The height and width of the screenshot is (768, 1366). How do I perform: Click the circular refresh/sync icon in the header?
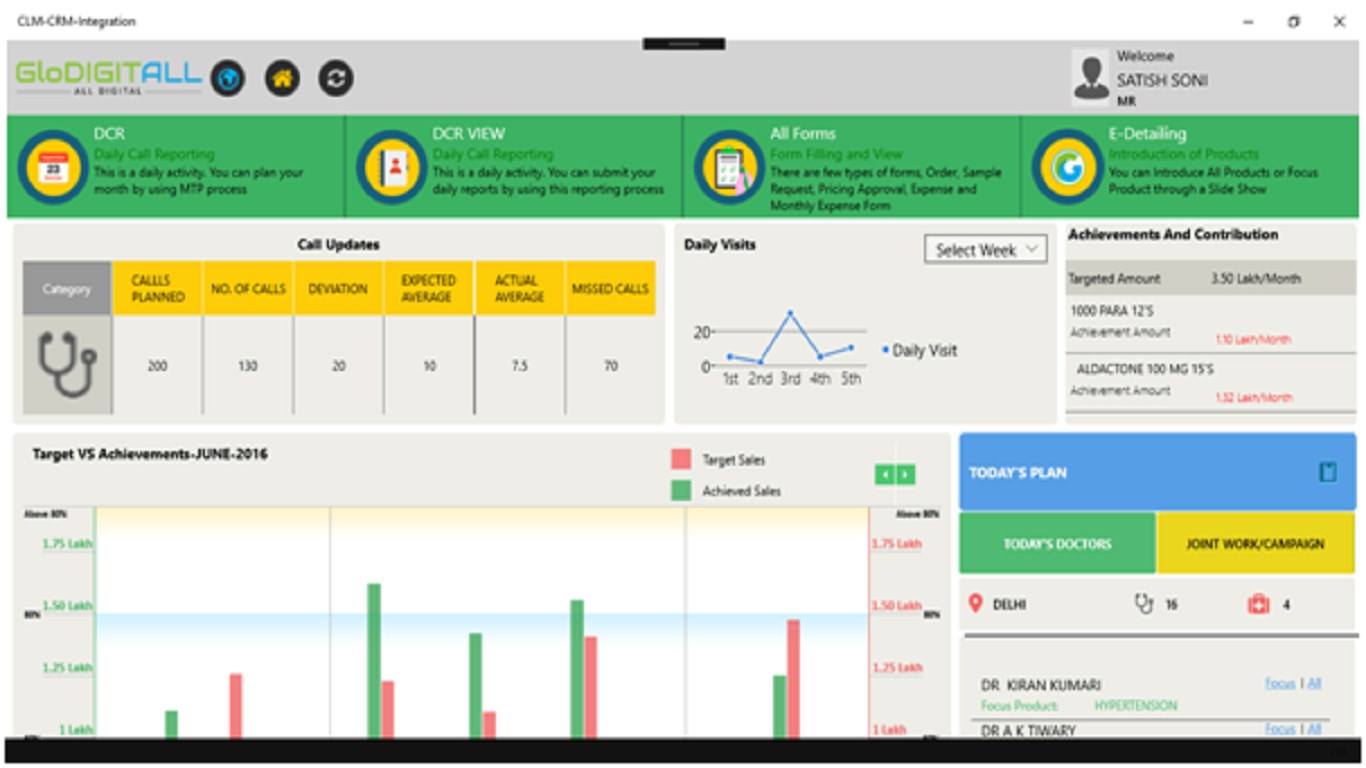click(336, 78)
